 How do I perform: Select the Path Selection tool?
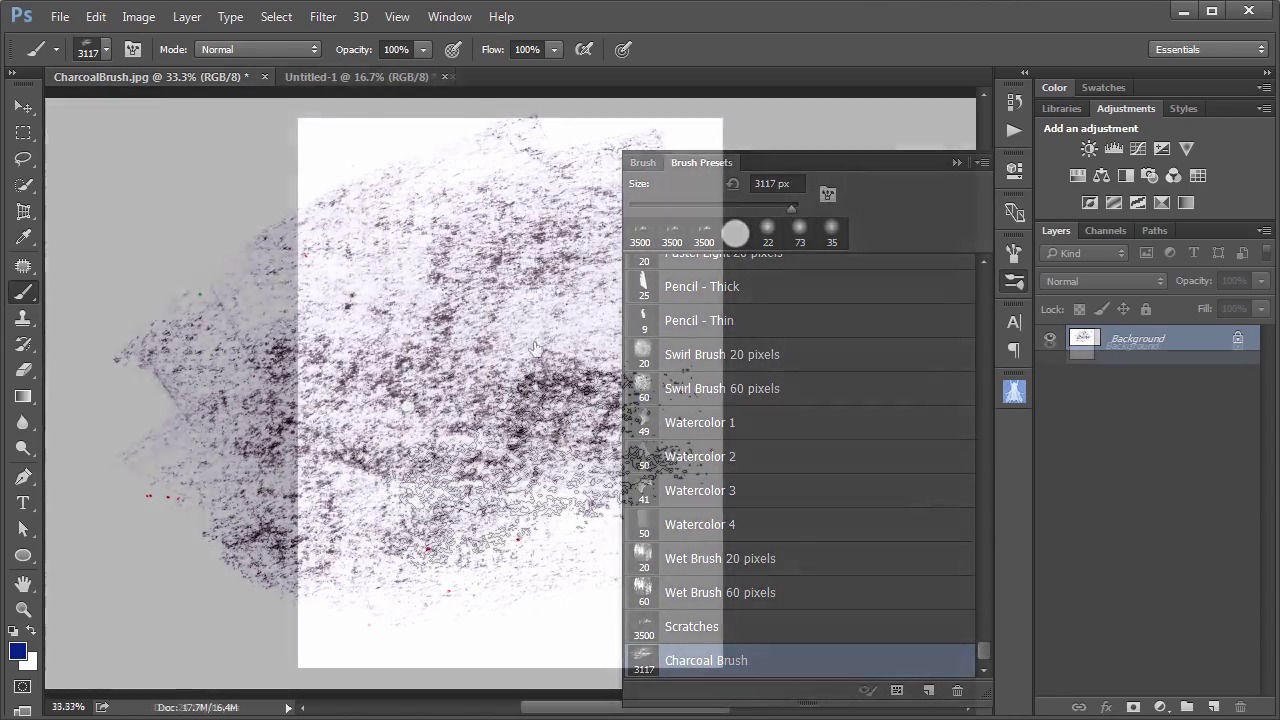[23, 529]
